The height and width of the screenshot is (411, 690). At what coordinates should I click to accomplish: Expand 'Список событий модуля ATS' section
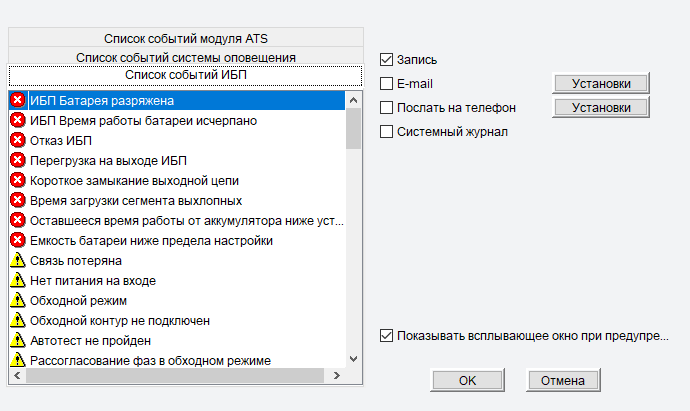tap(186, 38)
